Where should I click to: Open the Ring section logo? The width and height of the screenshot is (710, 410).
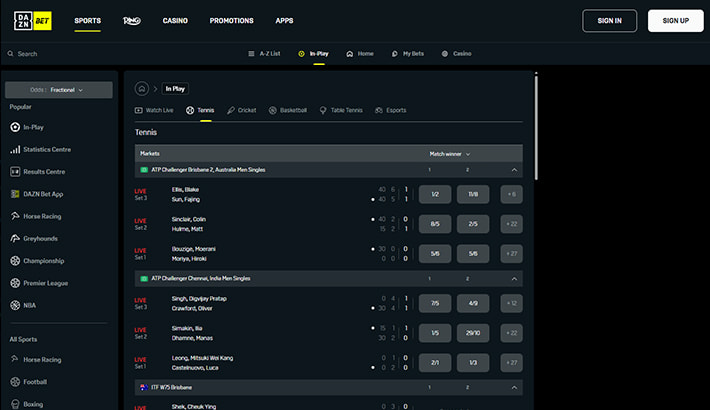coord(132,21)
